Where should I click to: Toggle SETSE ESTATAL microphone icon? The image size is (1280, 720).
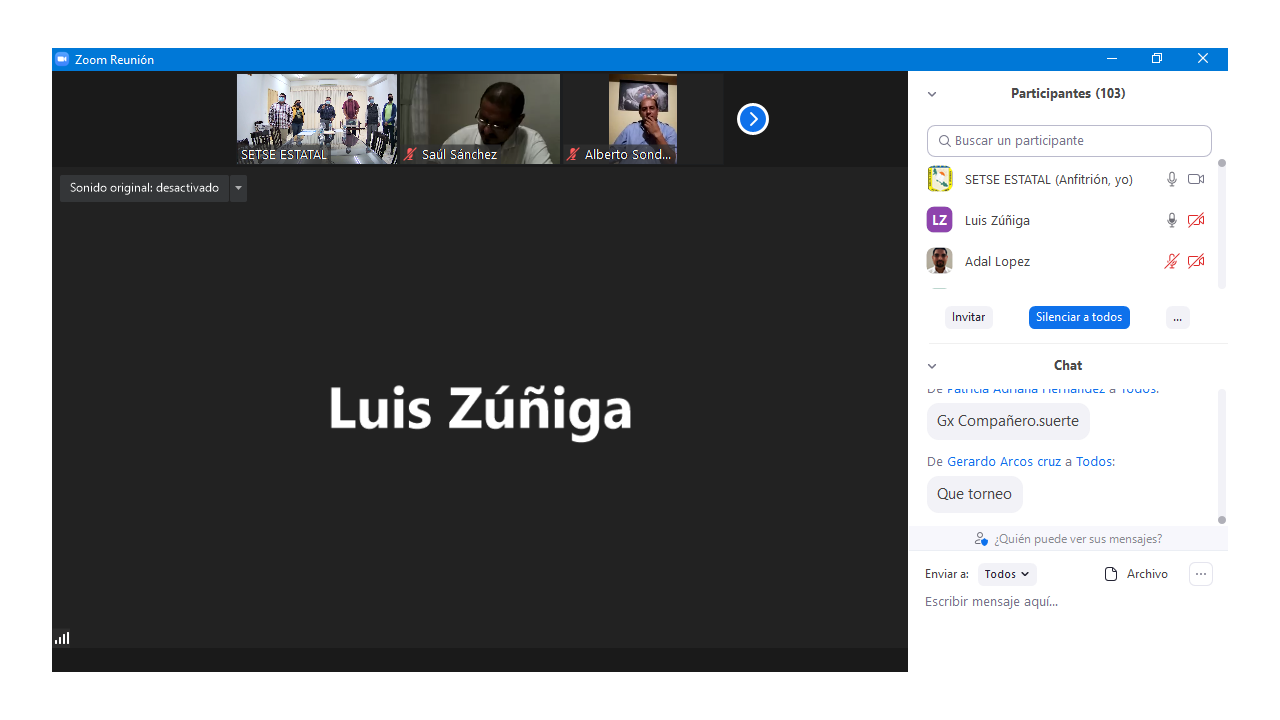pos(1172,179)
